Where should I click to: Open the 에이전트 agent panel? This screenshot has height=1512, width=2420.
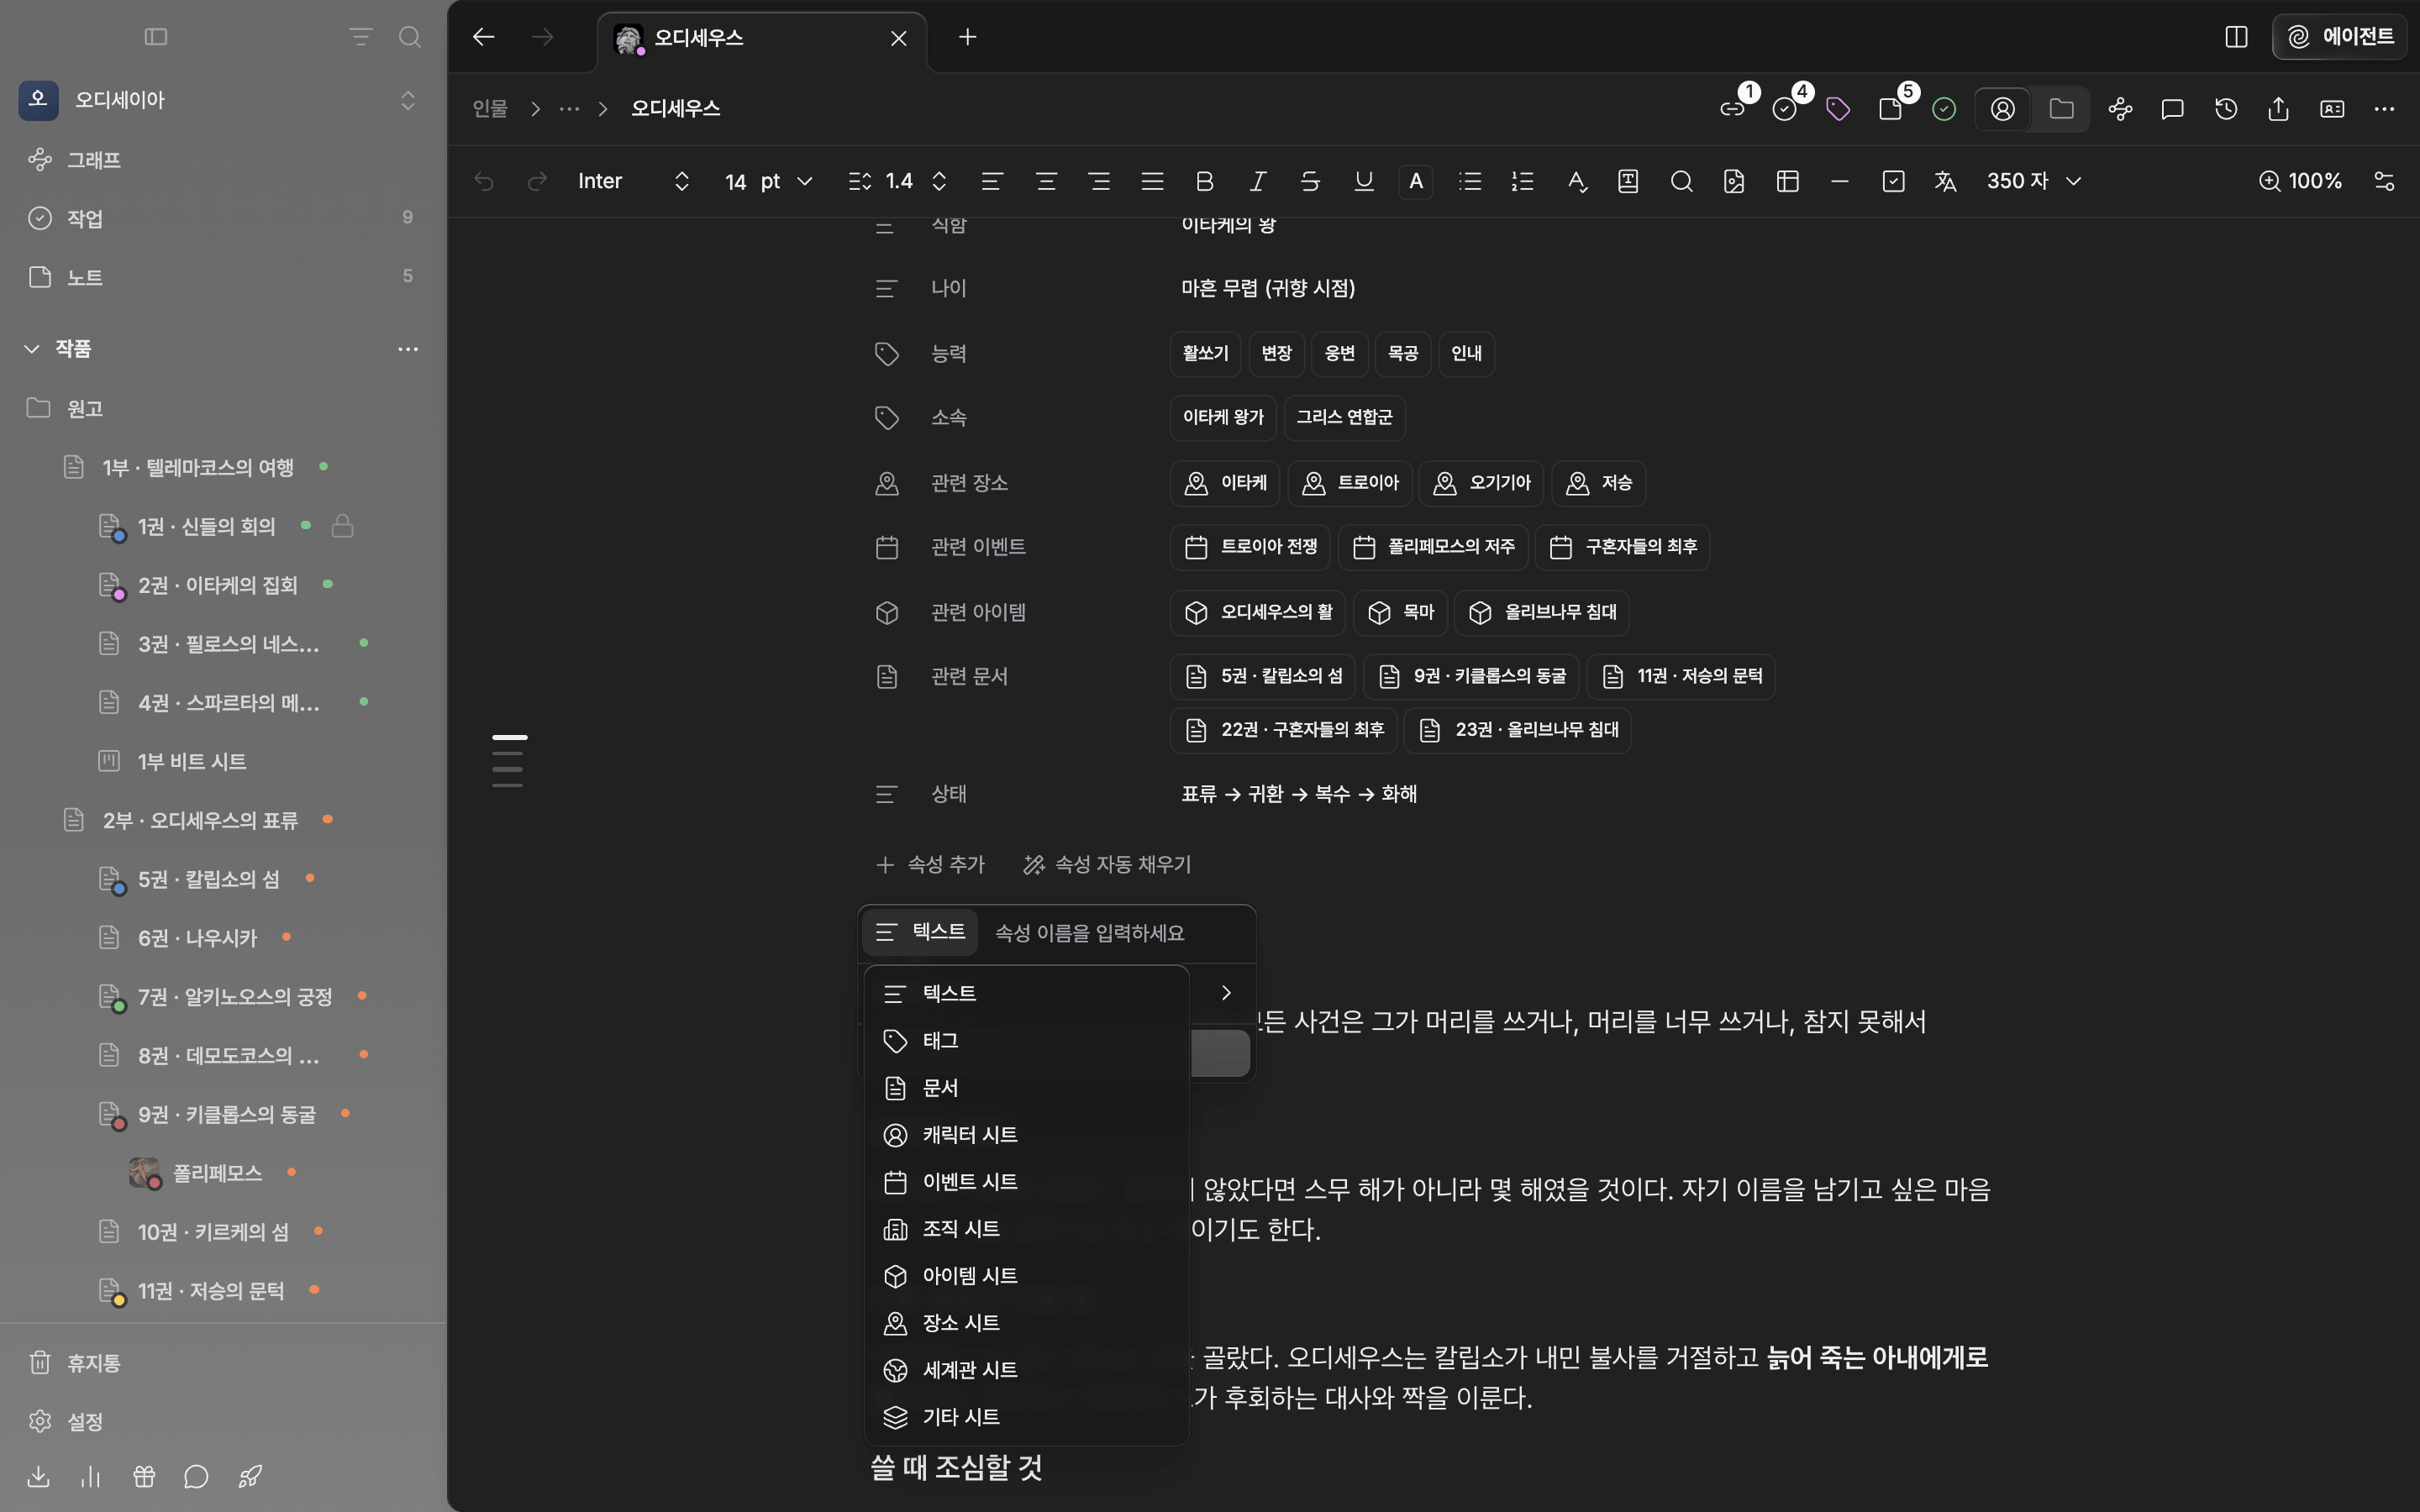coord(2339,37)
